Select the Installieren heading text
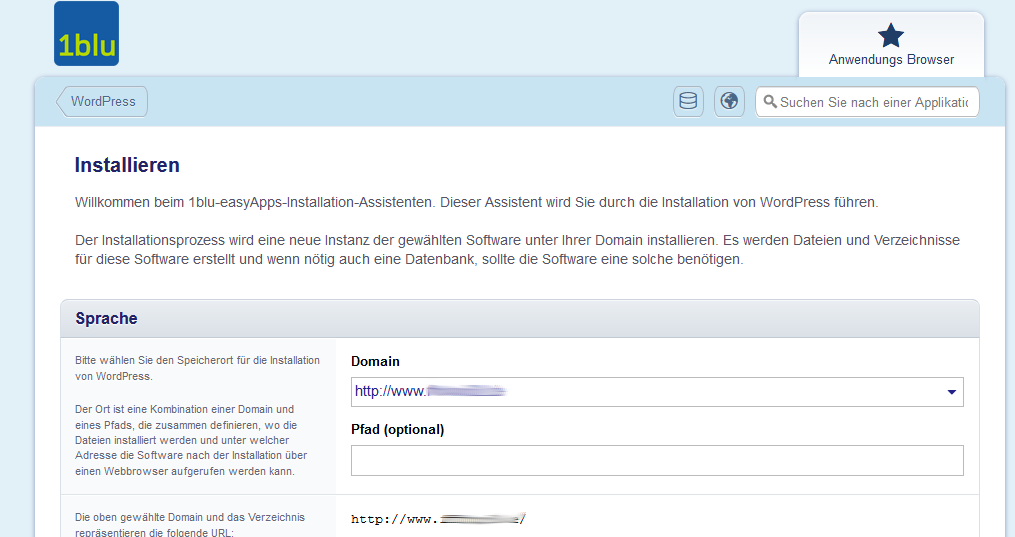Screen dimensions: 1015x537 (127, 165)
